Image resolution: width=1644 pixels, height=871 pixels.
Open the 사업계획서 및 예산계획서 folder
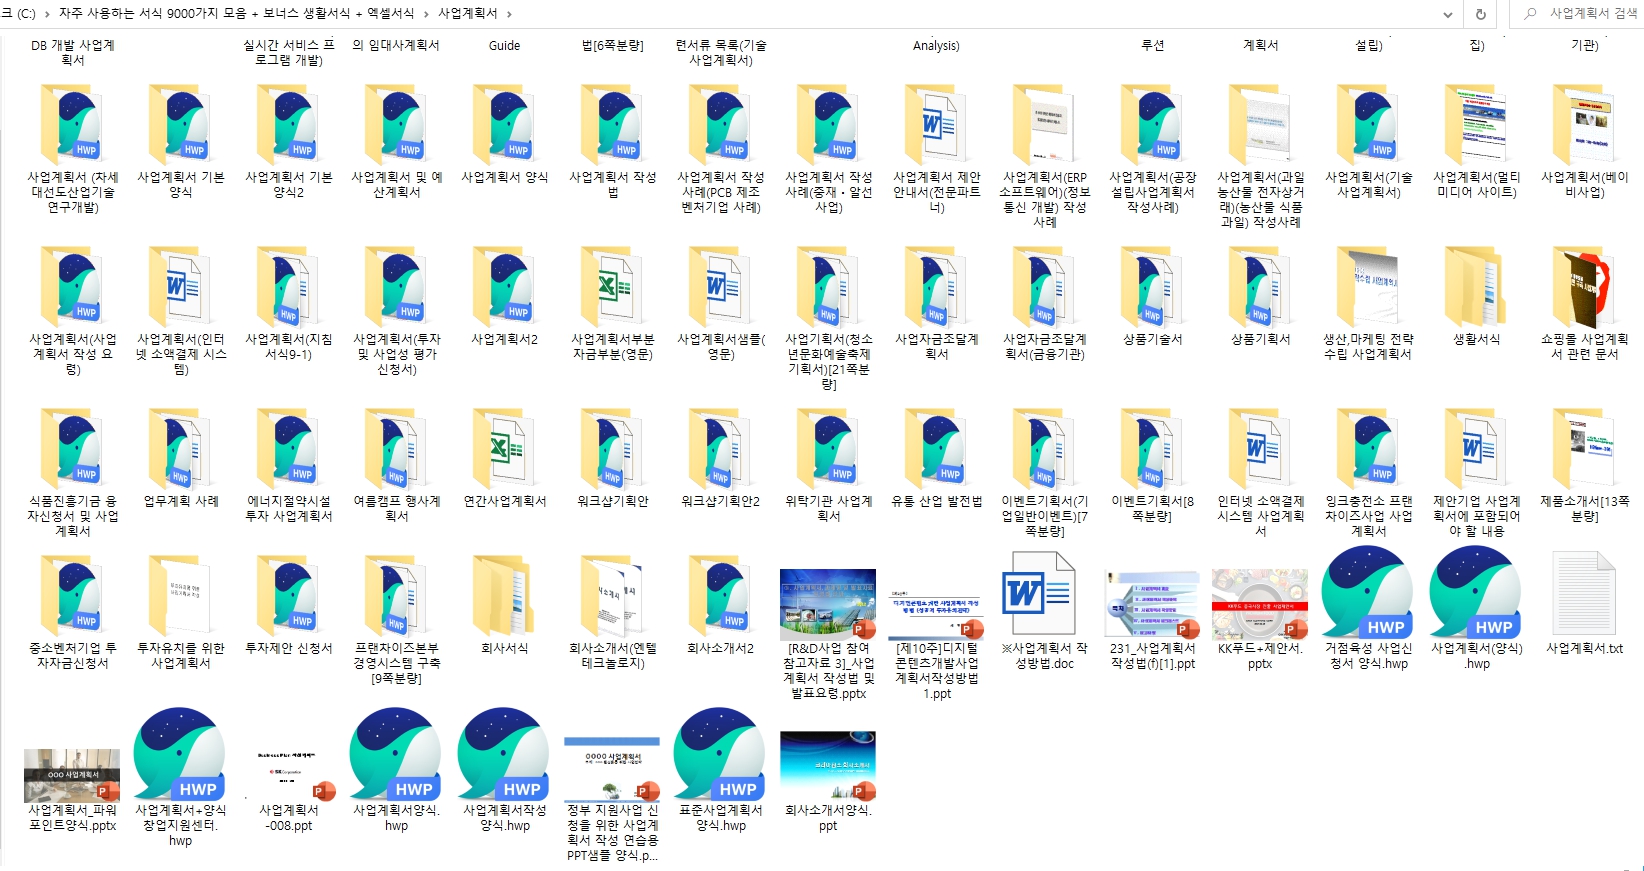396,125
